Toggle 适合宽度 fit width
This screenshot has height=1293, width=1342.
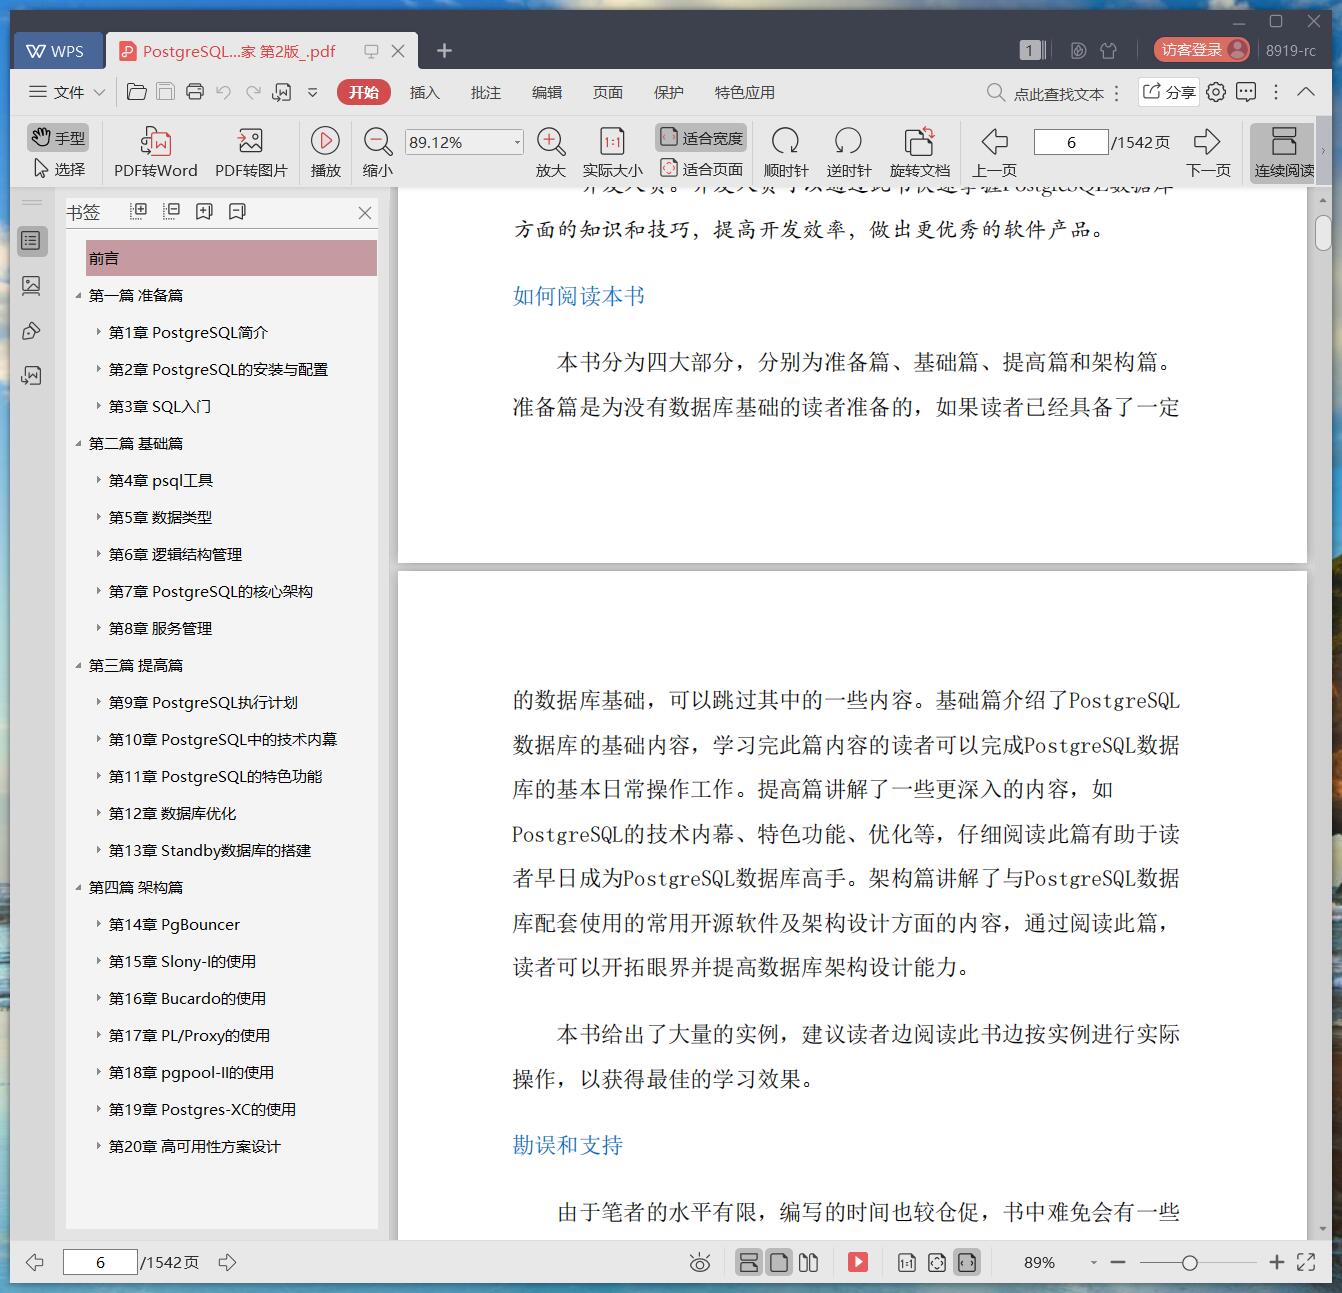701,138
